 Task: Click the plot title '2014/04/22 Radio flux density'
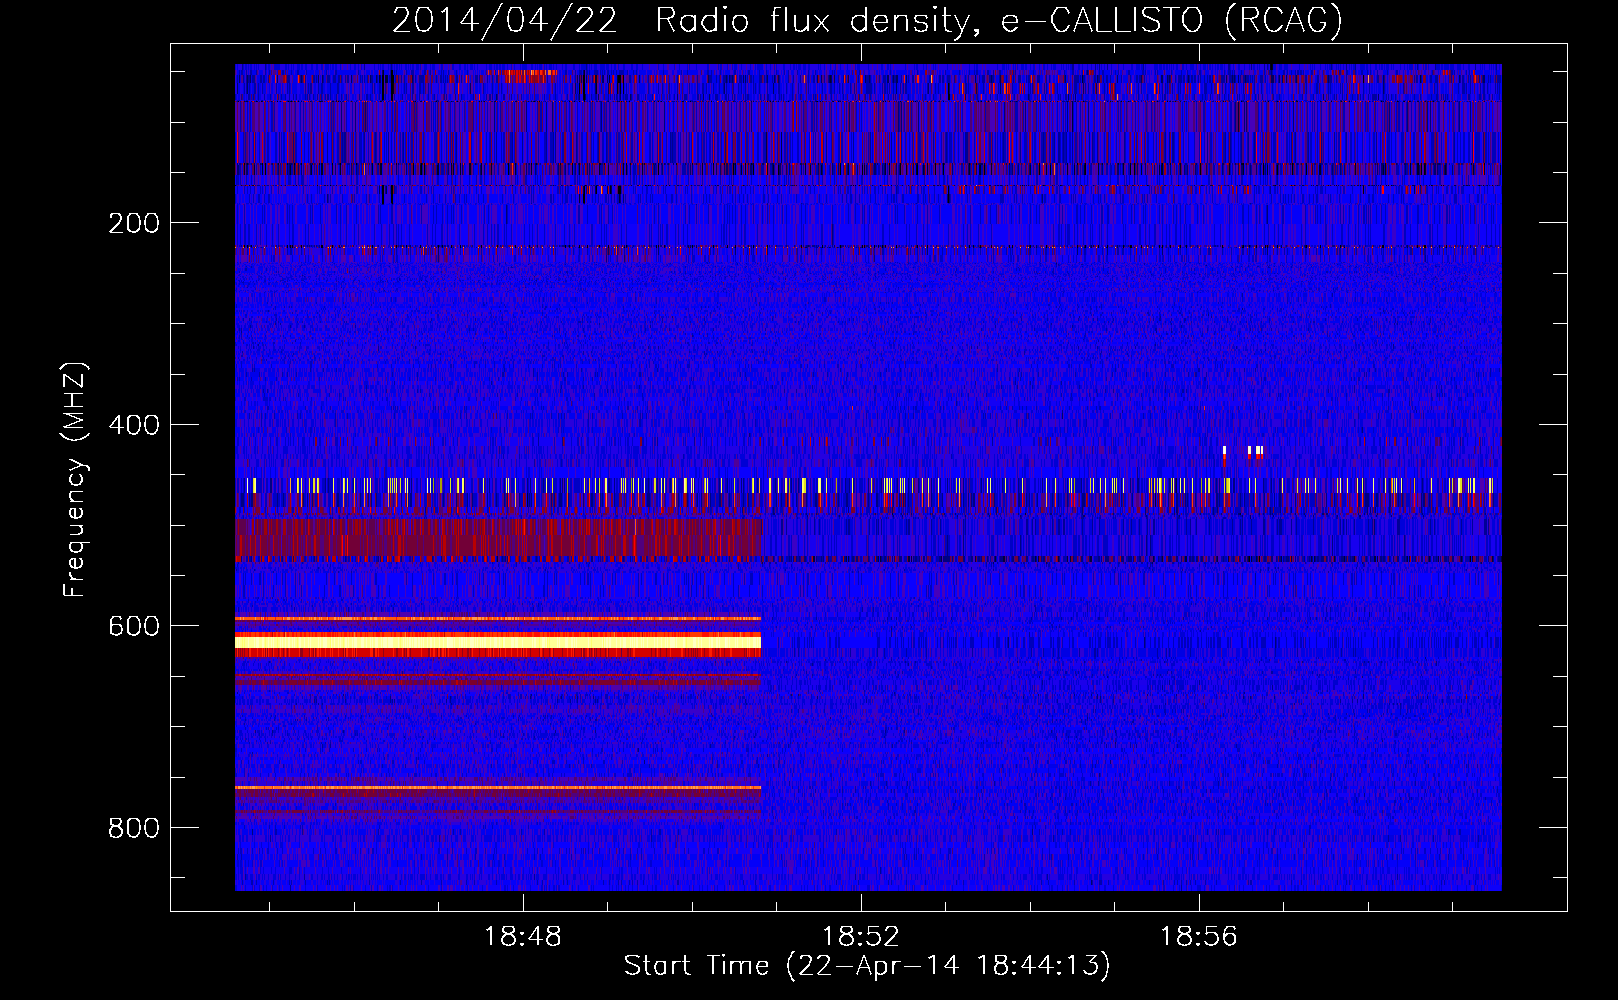pos(867,20)
